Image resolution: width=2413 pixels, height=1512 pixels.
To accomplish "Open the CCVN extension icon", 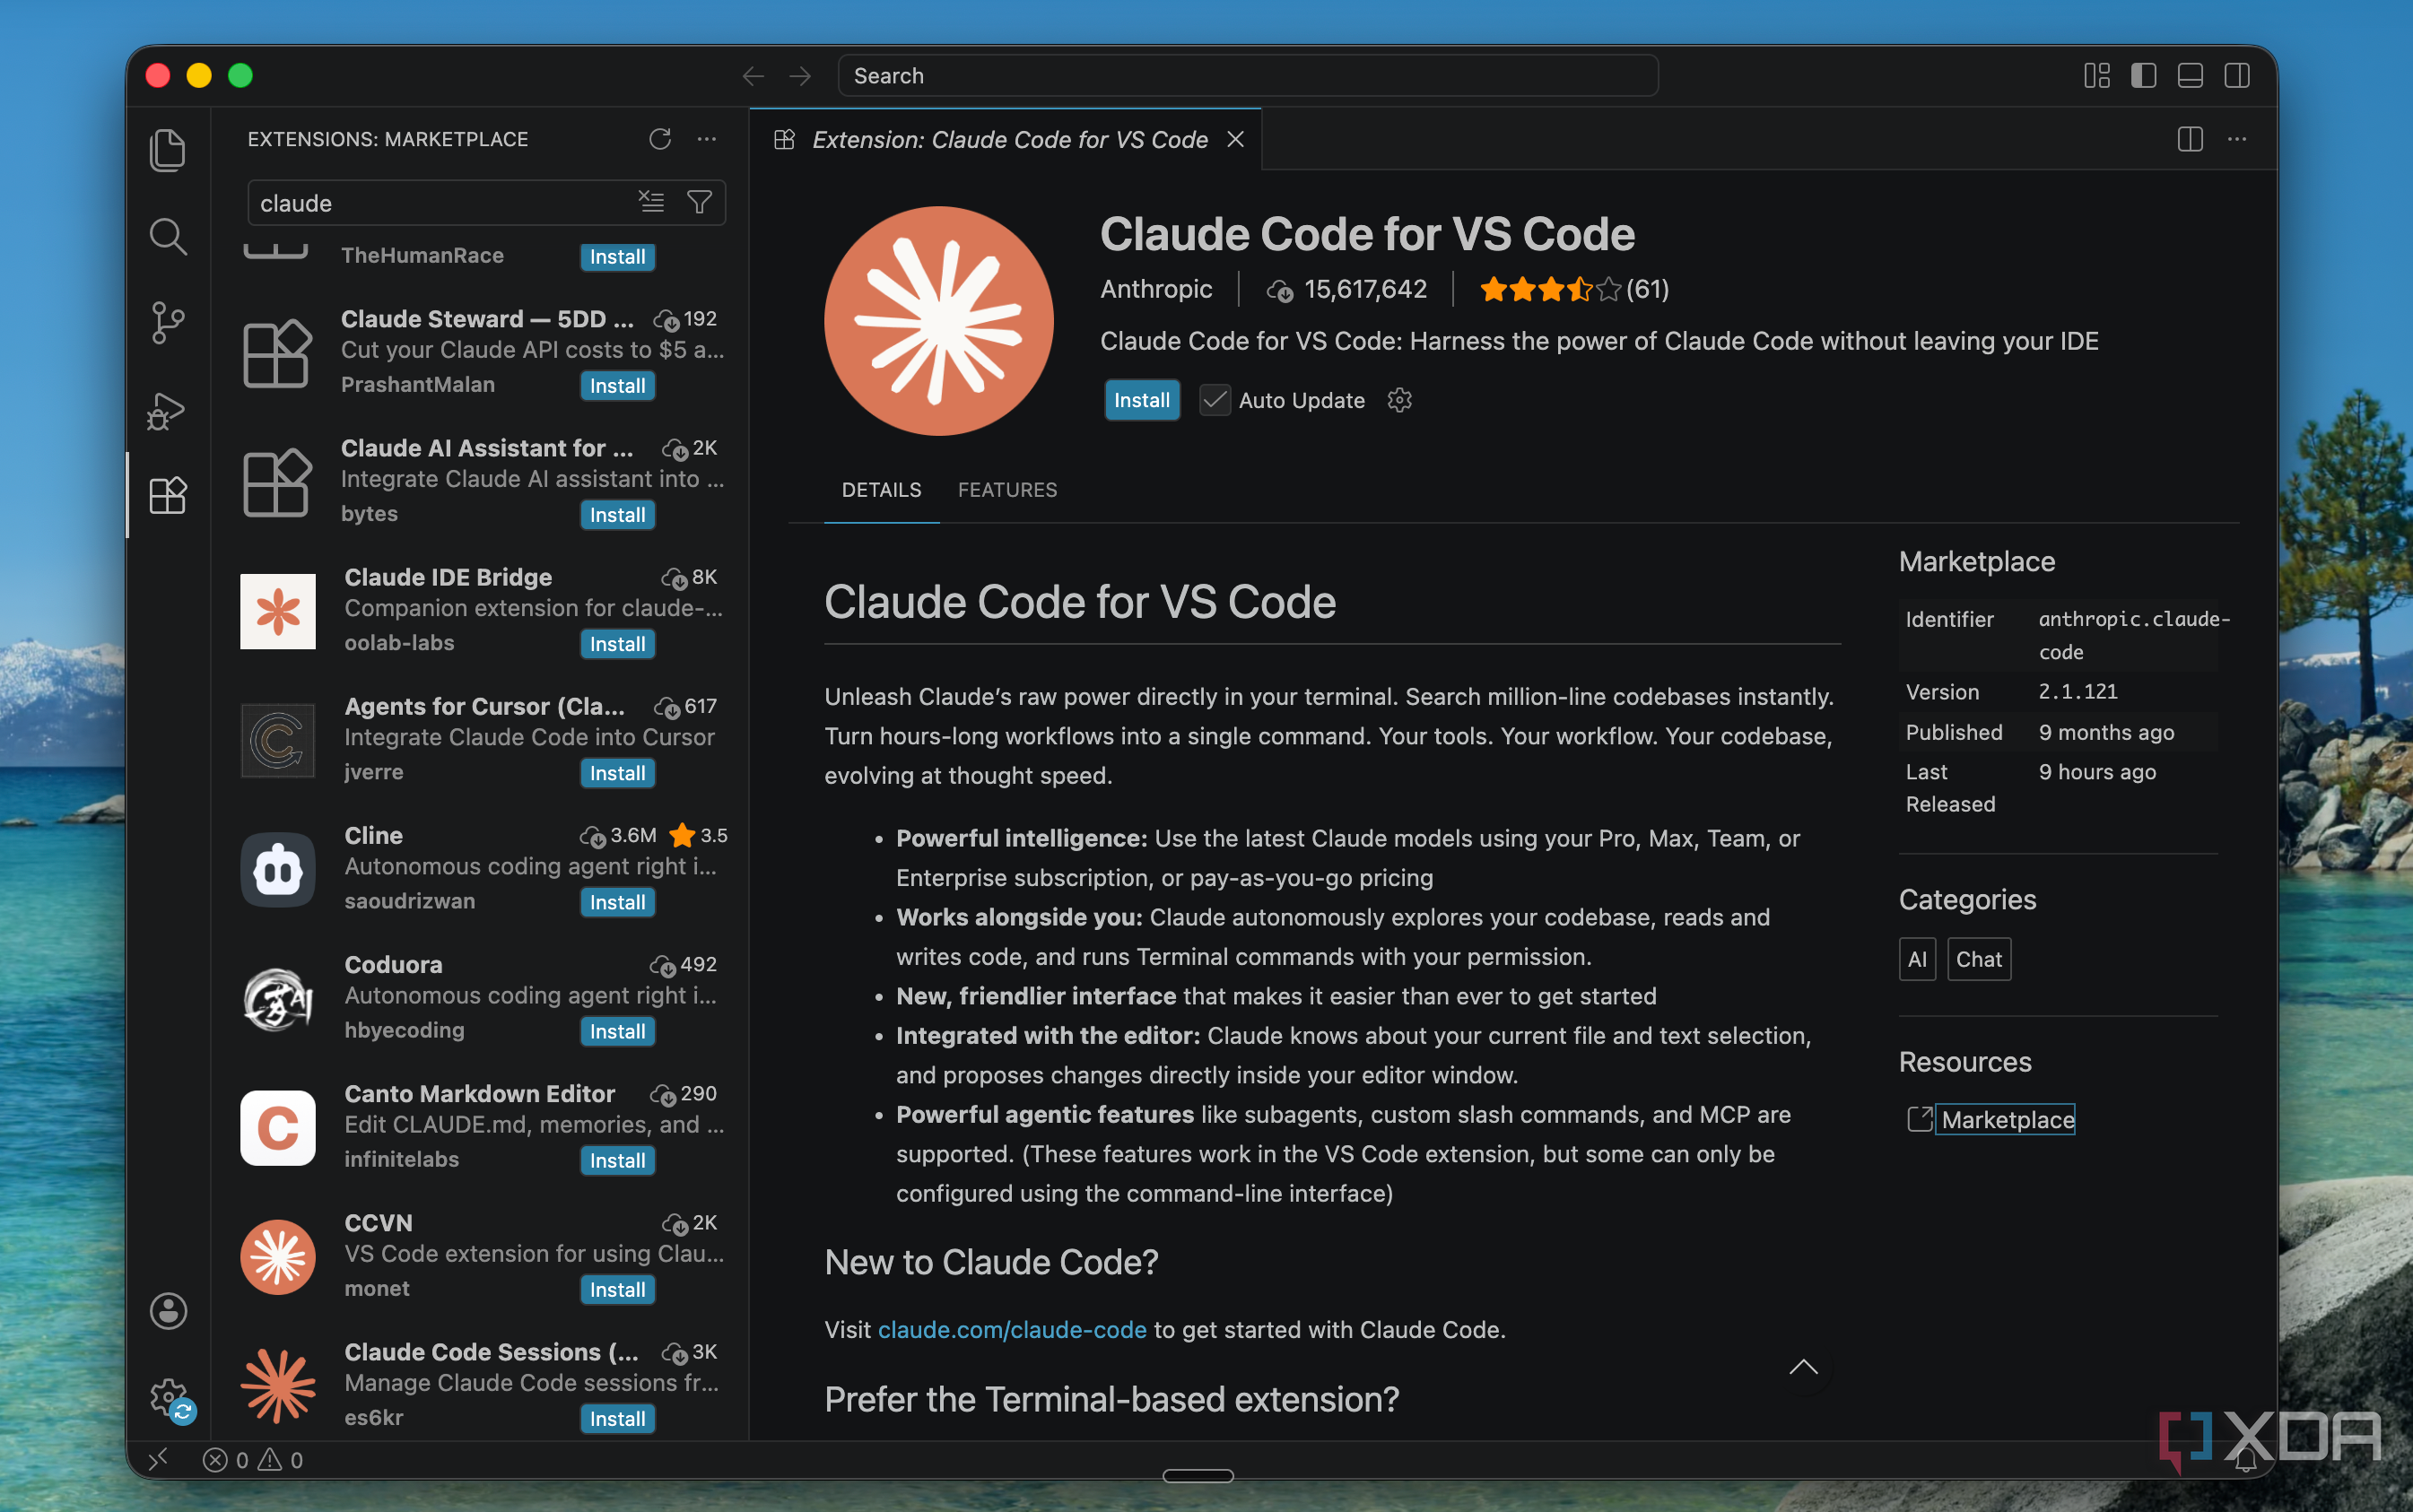I will (278, 1256).
